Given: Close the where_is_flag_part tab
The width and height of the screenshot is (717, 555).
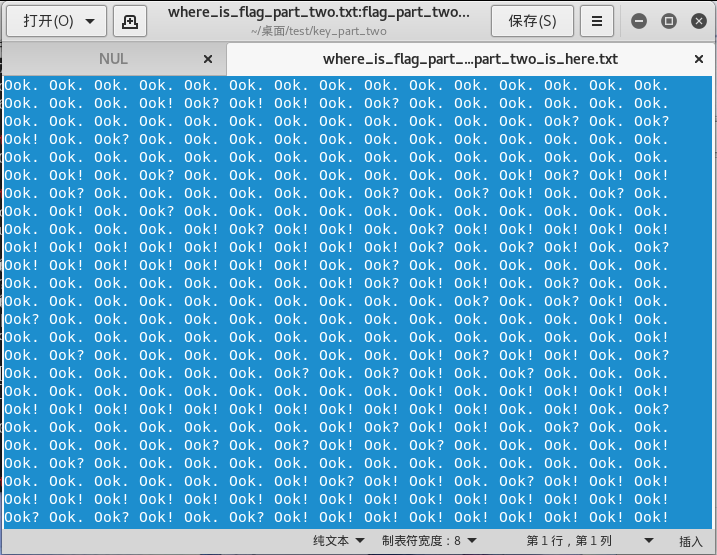Looking at the screenshot, I should point(699,59).
